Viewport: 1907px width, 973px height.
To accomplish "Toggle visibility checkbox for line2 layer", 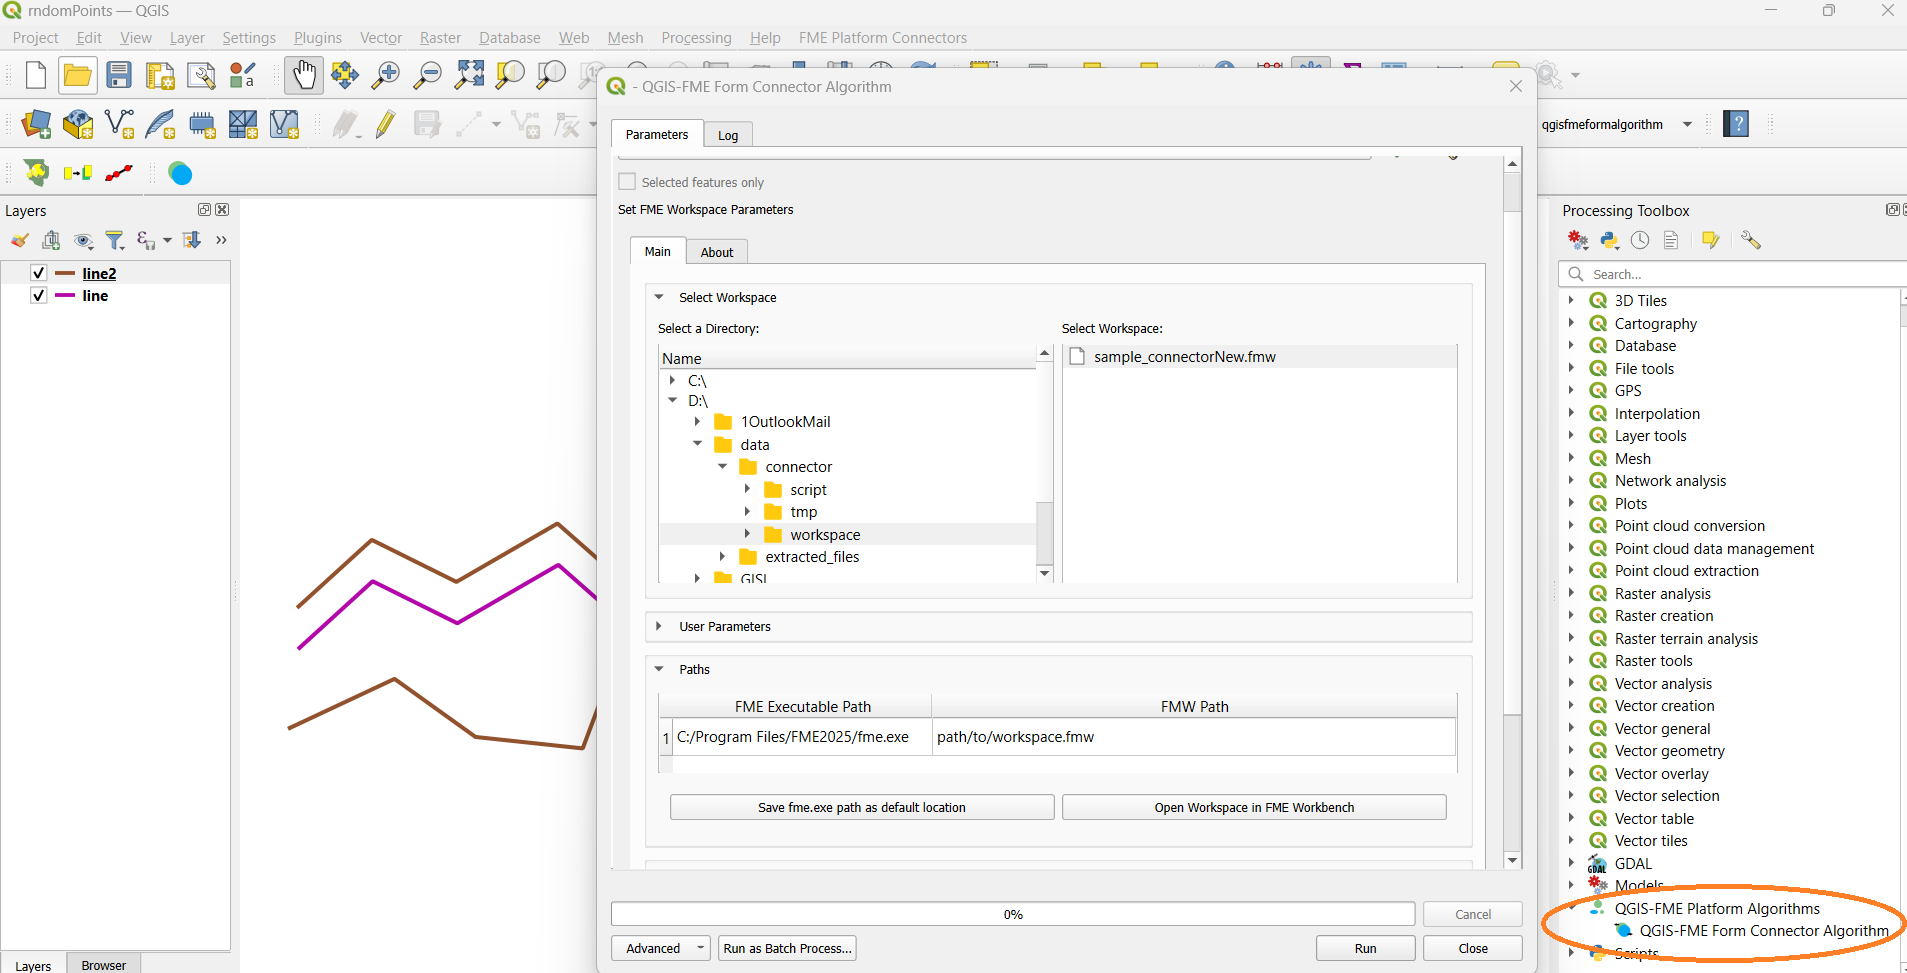I will tap(39, 273).
